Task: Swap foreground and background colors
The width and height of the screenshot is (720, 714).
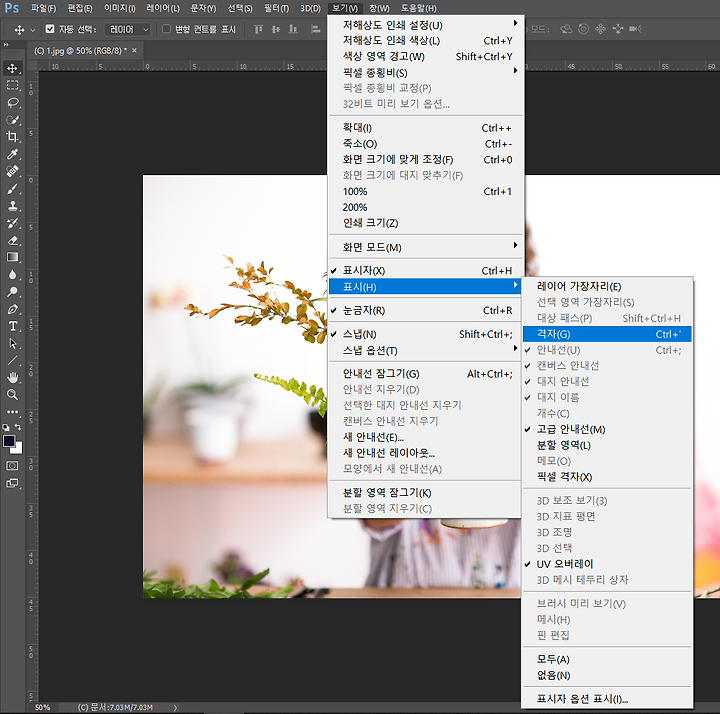Action: click(18, 427)
